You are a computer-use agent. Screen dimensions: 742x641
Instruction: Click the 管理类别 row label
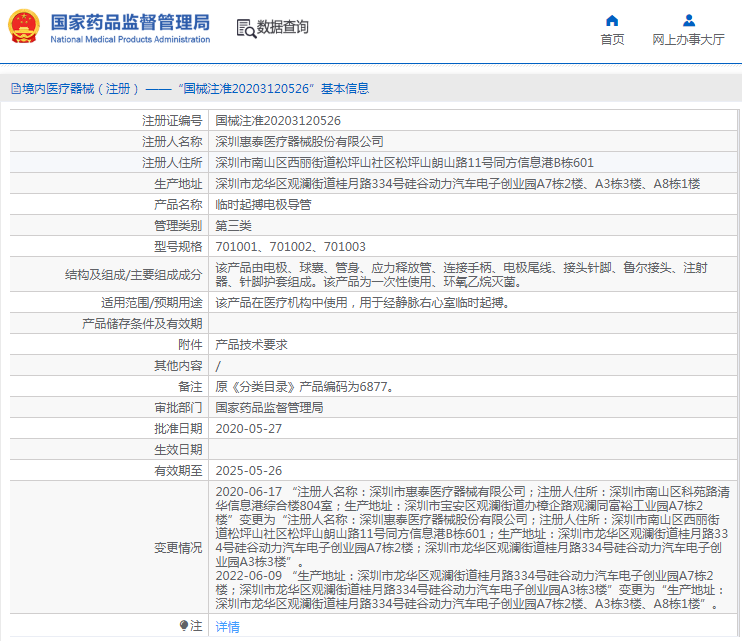coord(178,226)
